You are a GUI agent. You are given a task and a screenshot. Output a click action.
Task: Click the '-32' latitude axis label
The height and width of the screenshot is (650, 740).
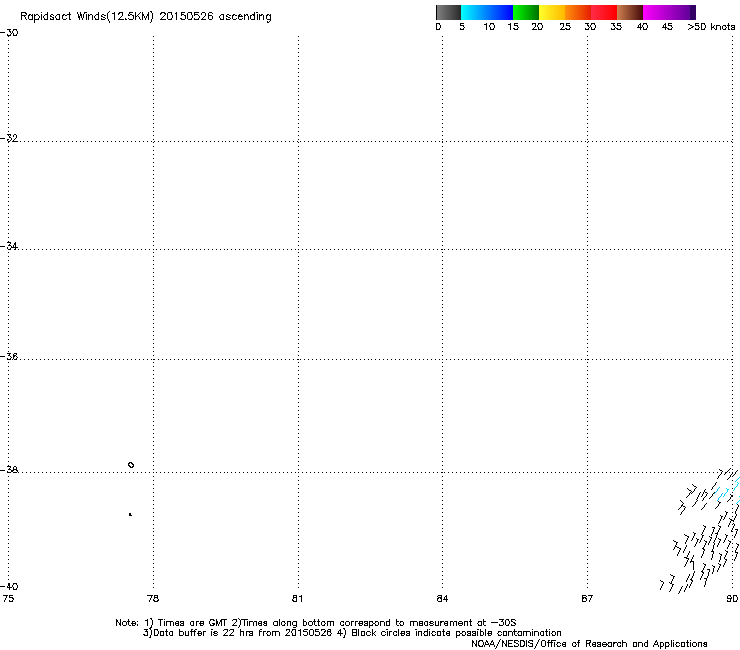point(9,138)
